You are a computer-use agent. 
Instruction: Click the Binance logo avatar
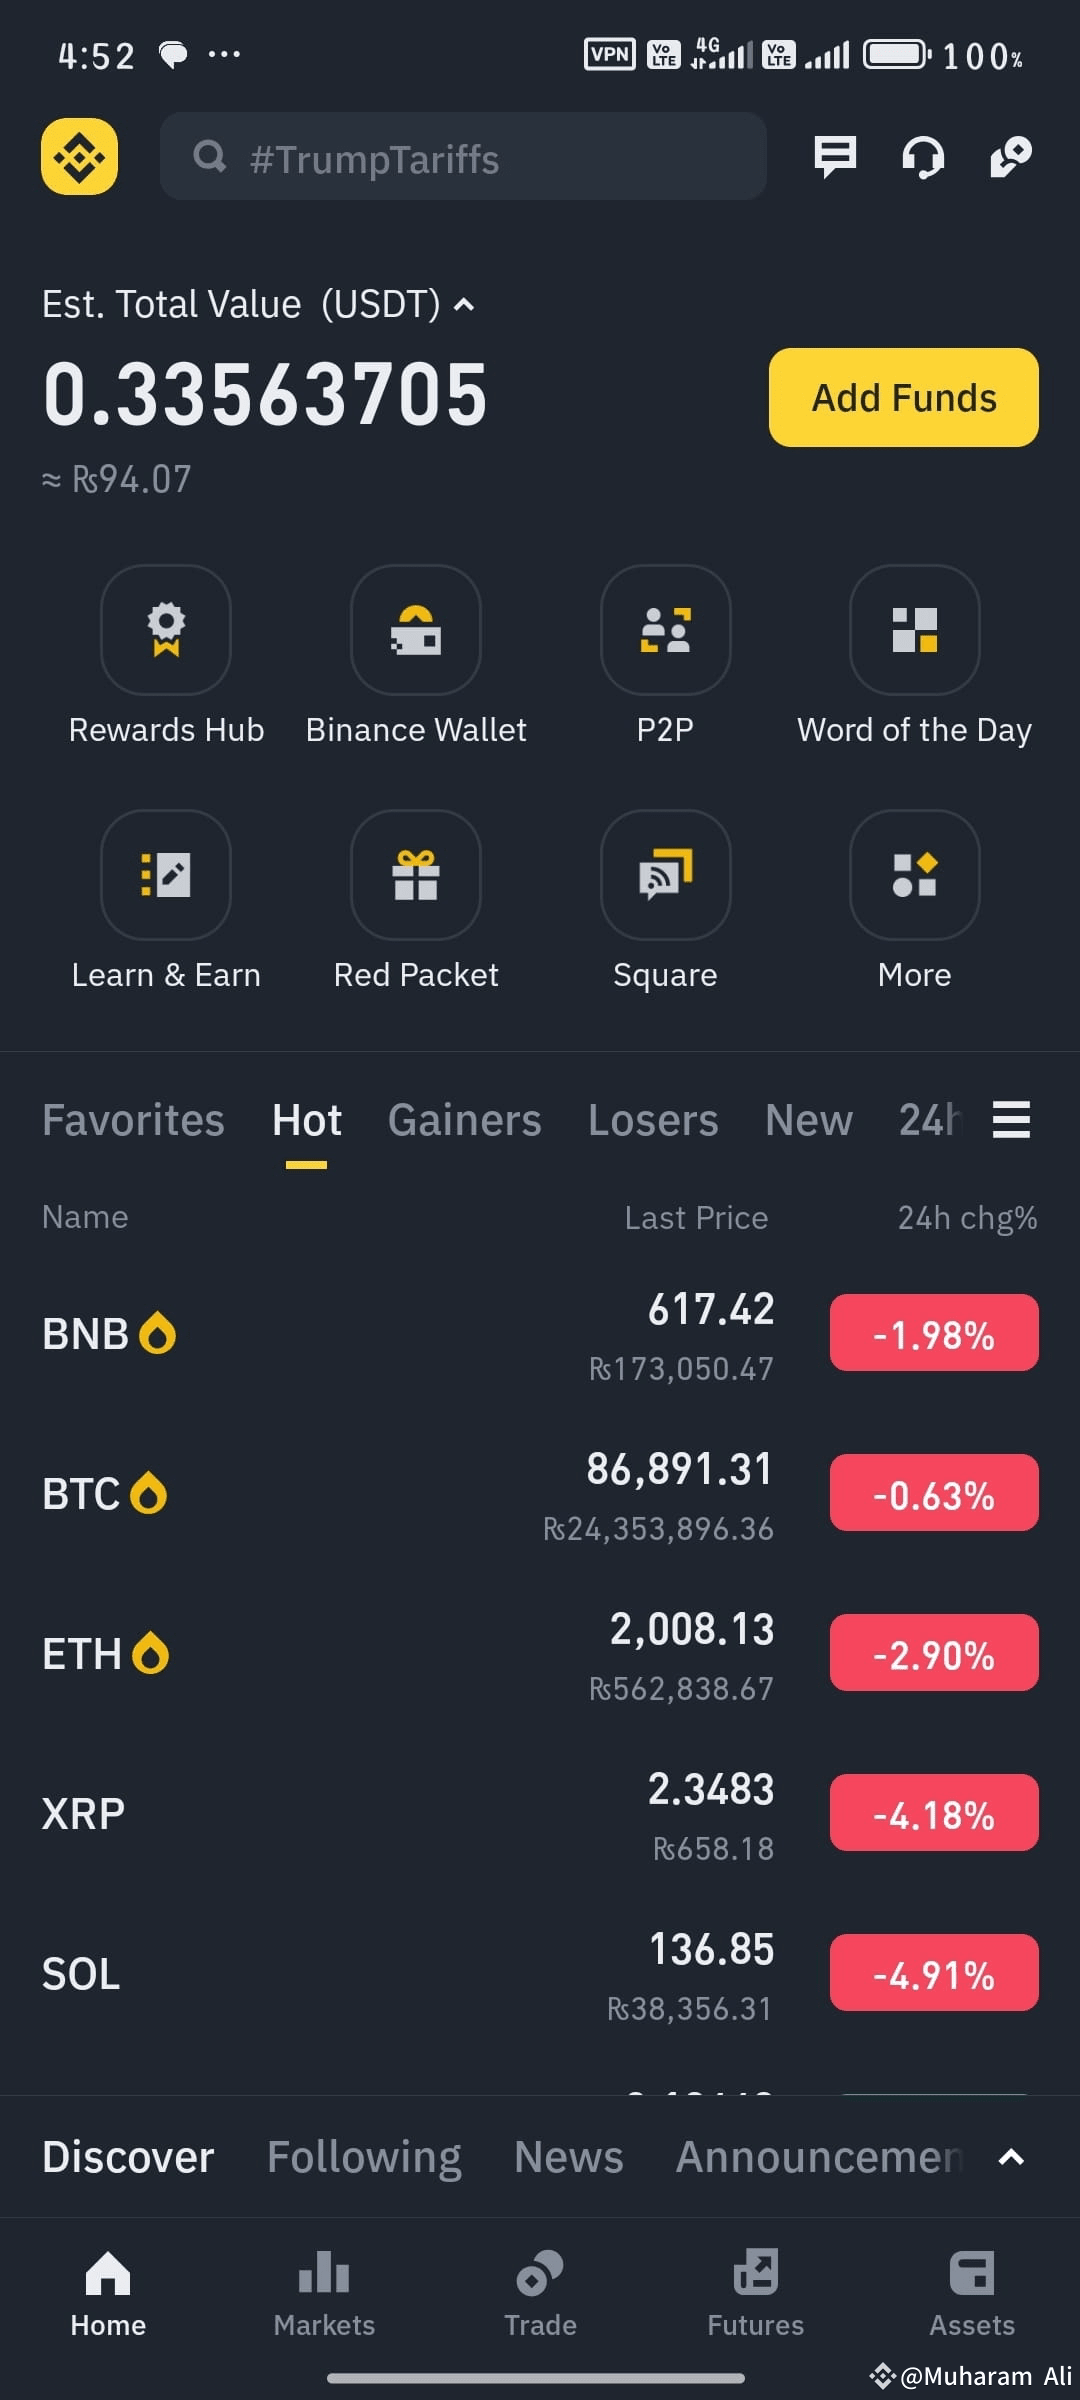(79, 156)
